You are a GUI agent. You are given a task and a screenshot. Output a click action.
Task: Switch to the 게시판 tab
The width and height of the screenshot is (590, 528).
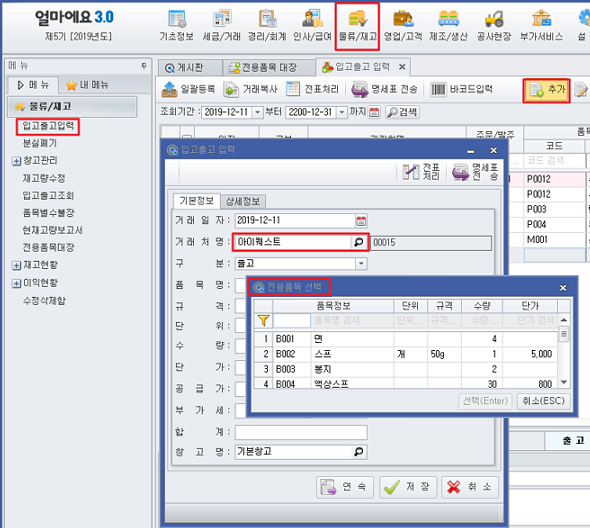click(190, 68)
